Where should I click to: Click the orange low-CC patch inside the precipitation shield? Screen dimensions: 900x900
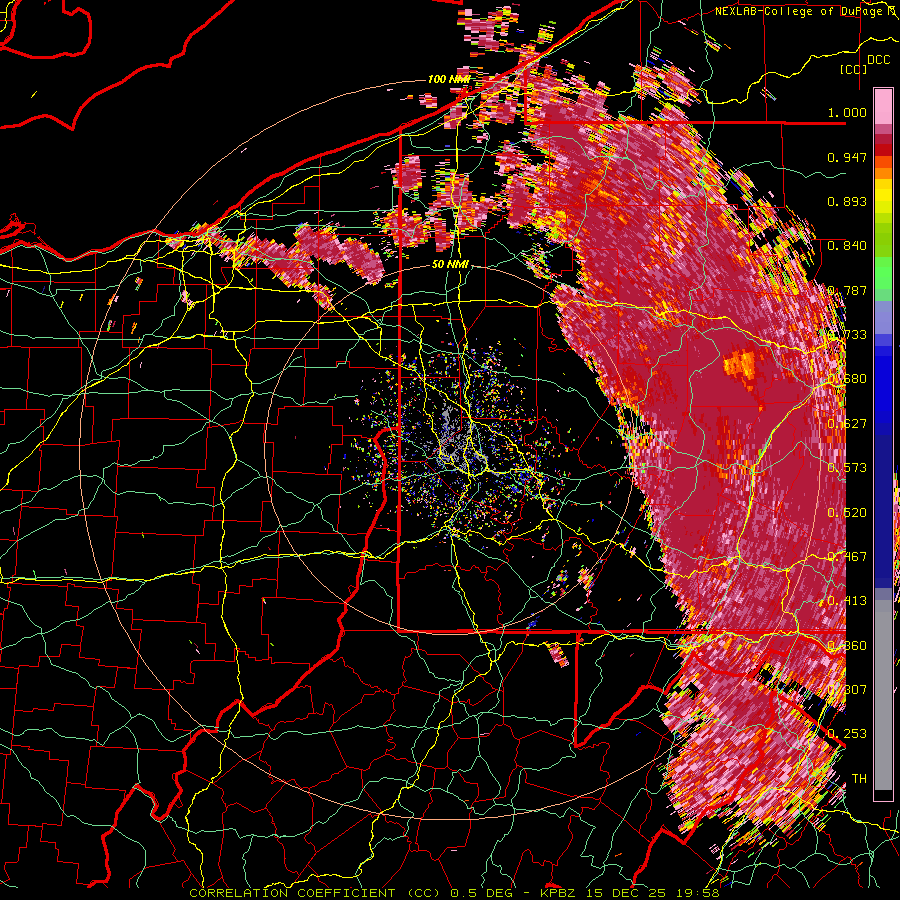[x=740, y=364]
